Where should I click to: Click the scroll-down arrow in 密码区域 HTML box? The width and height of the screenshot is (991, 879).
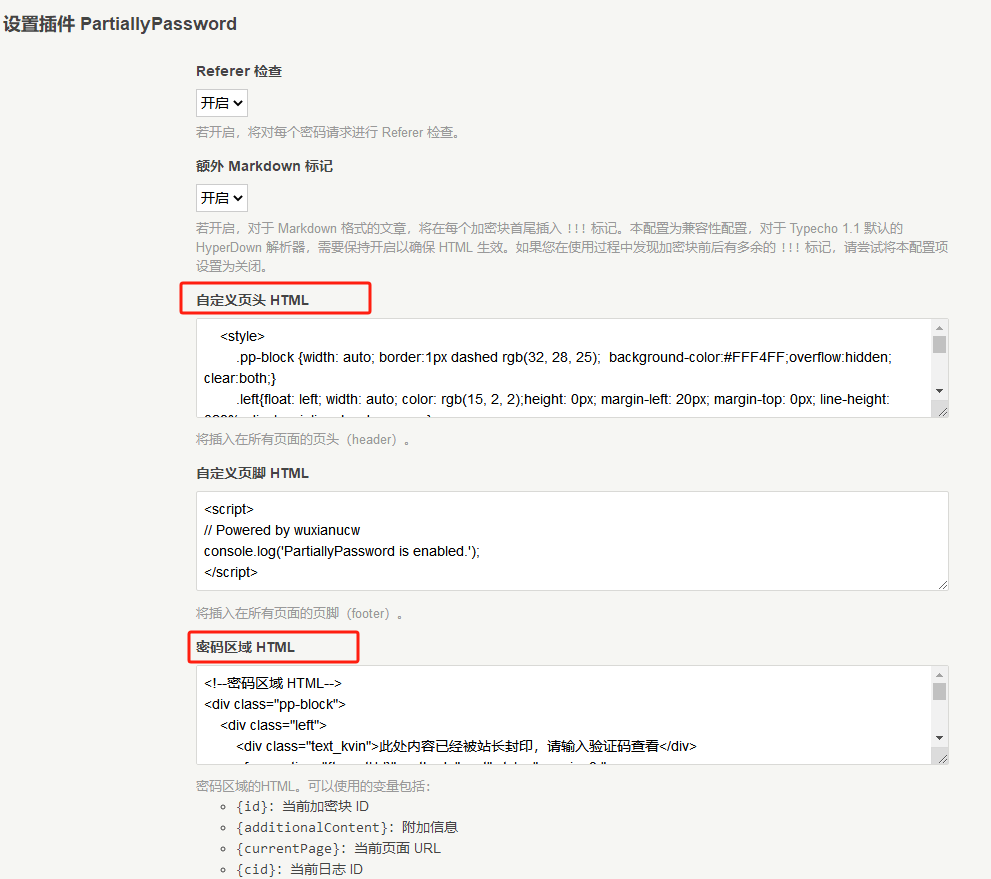tap(939, 737)
